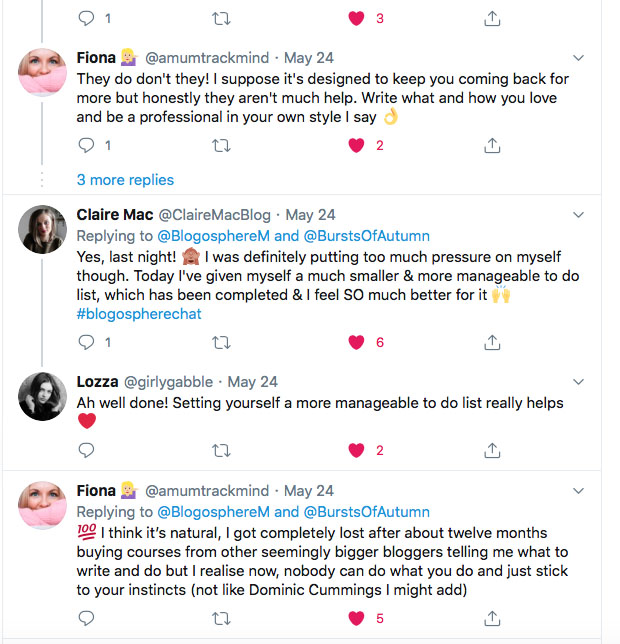620x644 pixels.
Task: Share Claire Mac's tweet
Action: [x=492, y=342]
